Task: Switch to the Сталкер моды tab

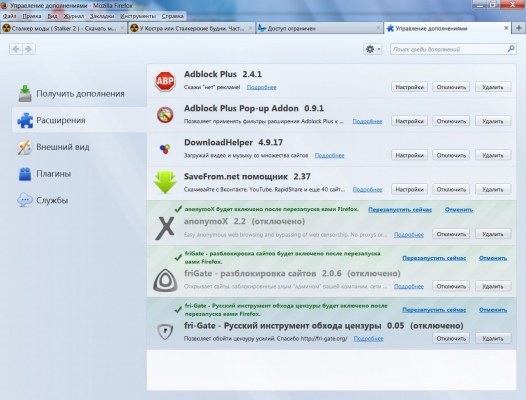Action: tap(64, 28)
